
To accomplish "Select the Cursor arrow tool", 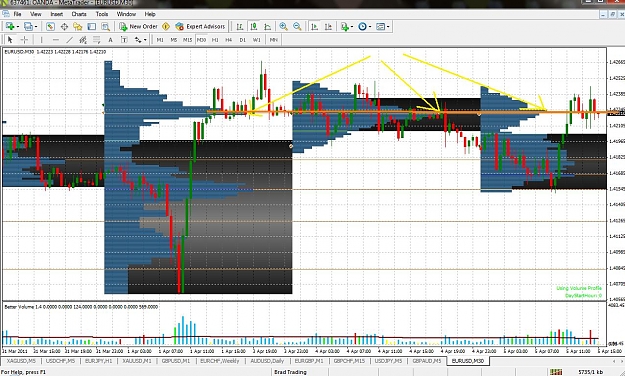I will tap(10, 39).
